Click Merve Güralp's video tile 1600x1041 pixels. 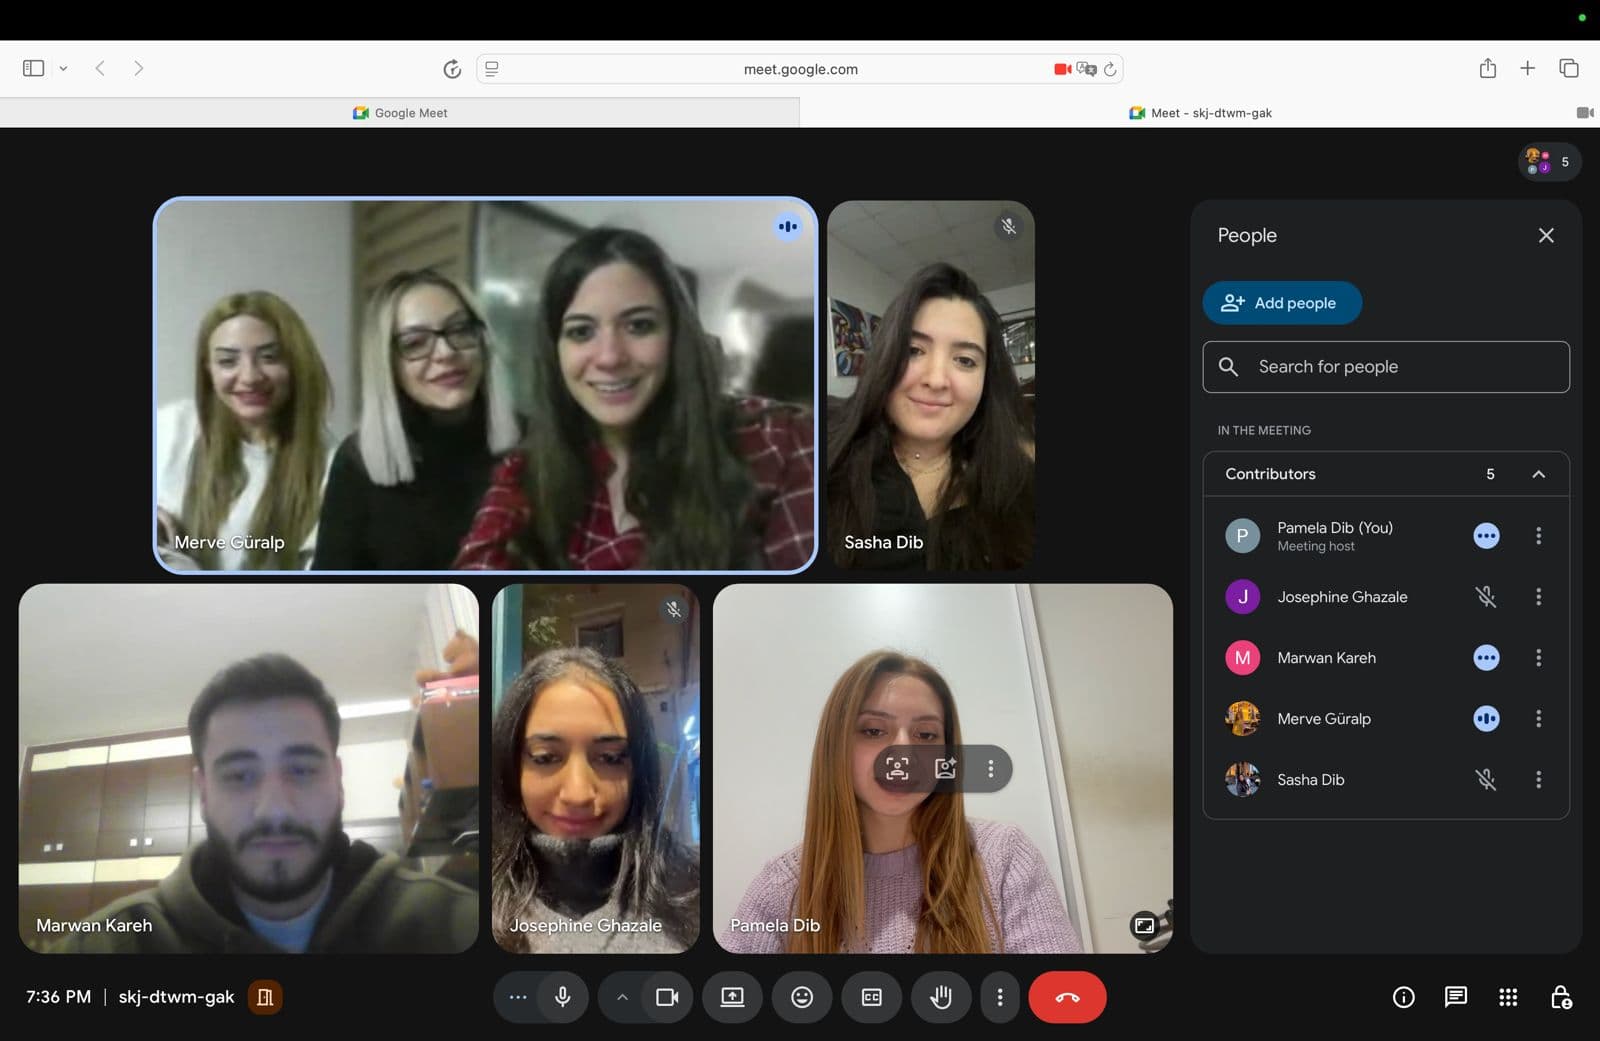(485, 385)
